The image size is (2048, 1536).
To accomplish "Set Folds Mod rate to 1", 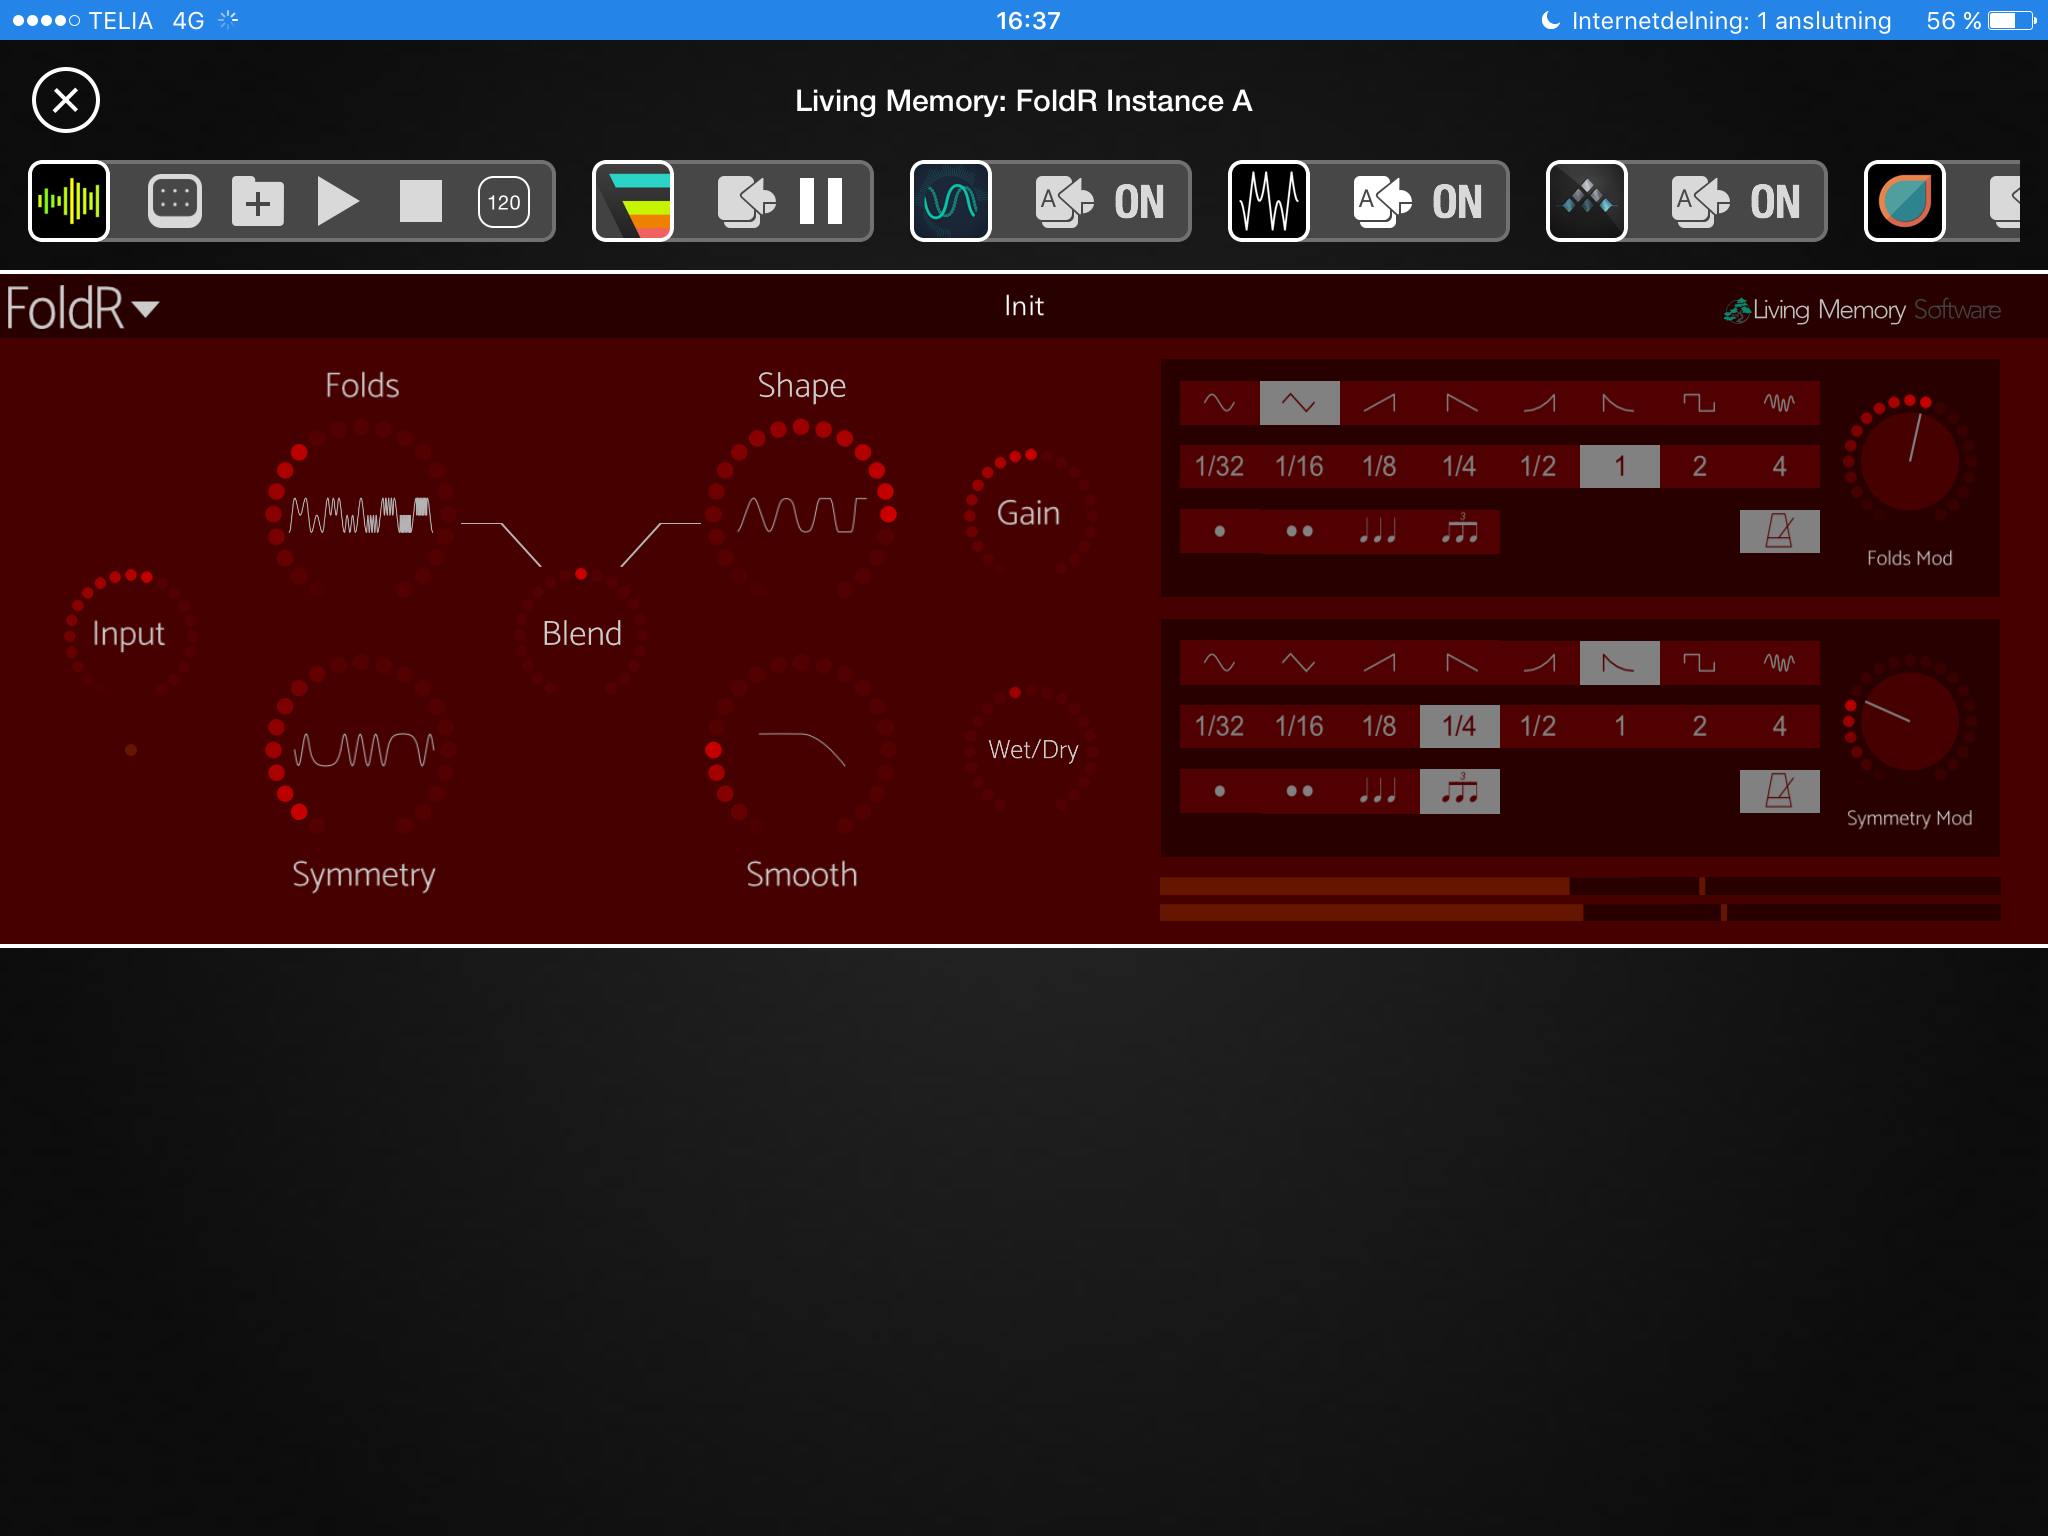I will [1620, 466].
